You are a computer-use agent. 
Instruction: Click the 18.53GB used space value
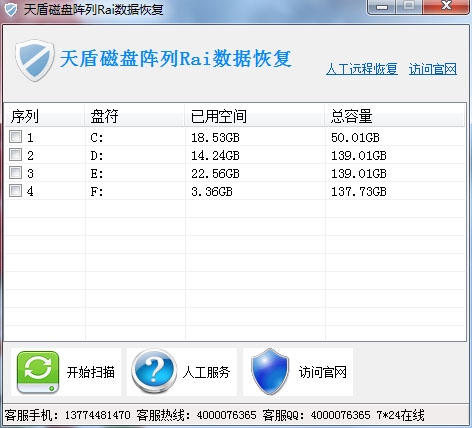[215, 138]
